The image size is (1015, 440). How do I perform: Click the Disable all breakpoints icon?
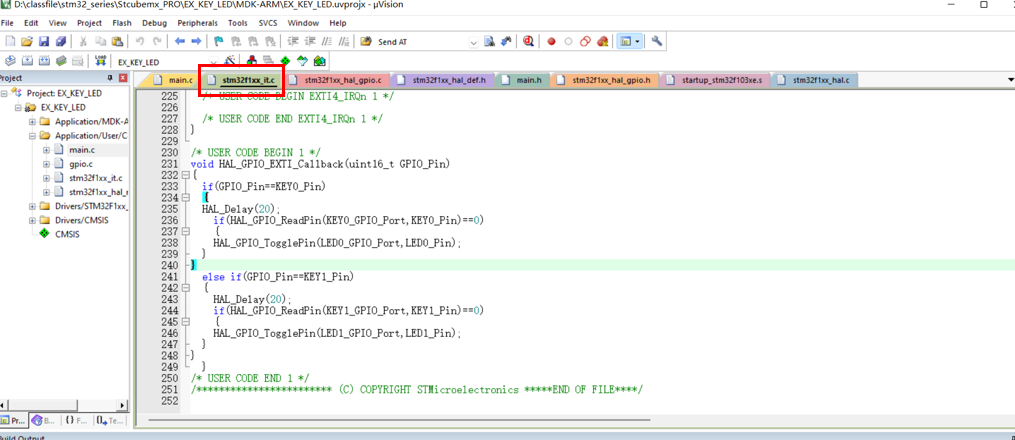tap(585, 41)
